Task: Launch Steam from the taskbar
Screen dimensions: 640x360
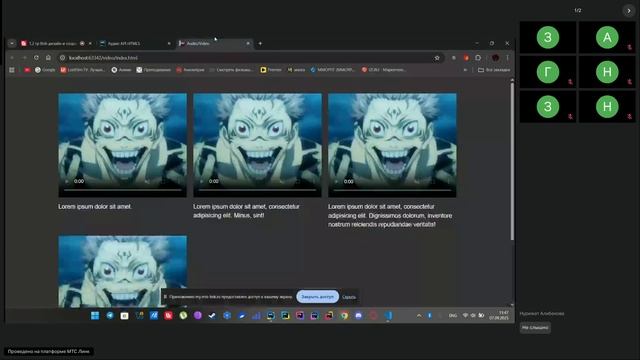Action: (212, 316)
